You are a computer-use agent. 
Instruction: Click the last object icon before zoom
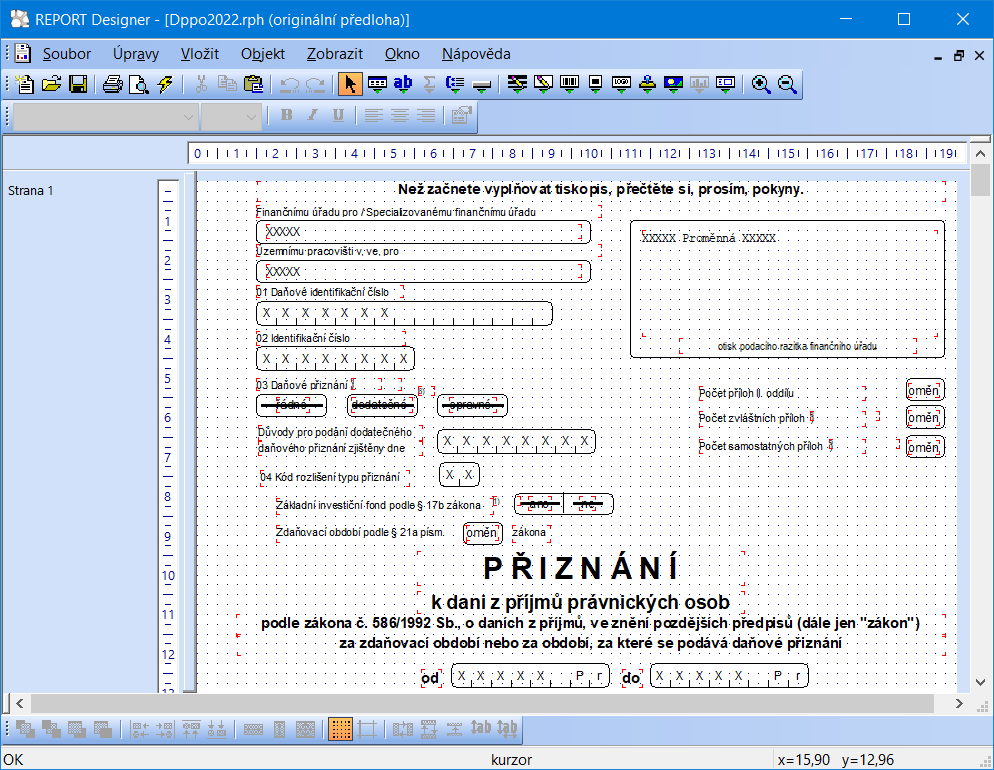(x=725, y=84)
